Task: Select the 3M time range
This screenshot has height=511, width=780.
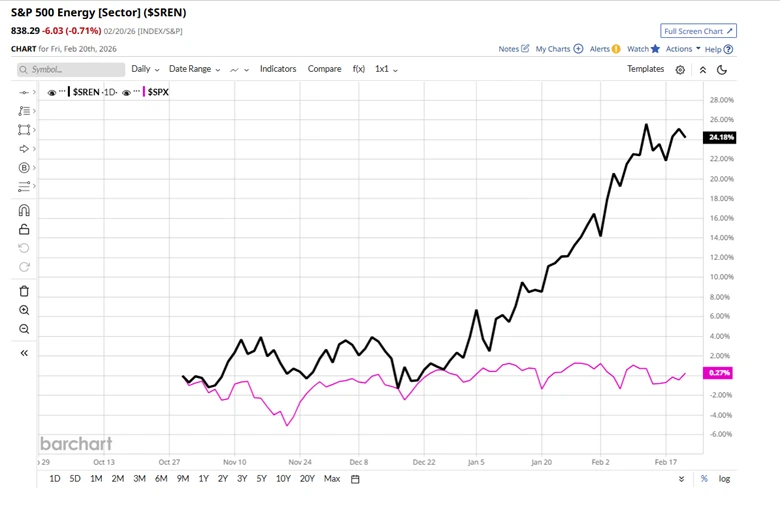Action: tap(139, 479)
